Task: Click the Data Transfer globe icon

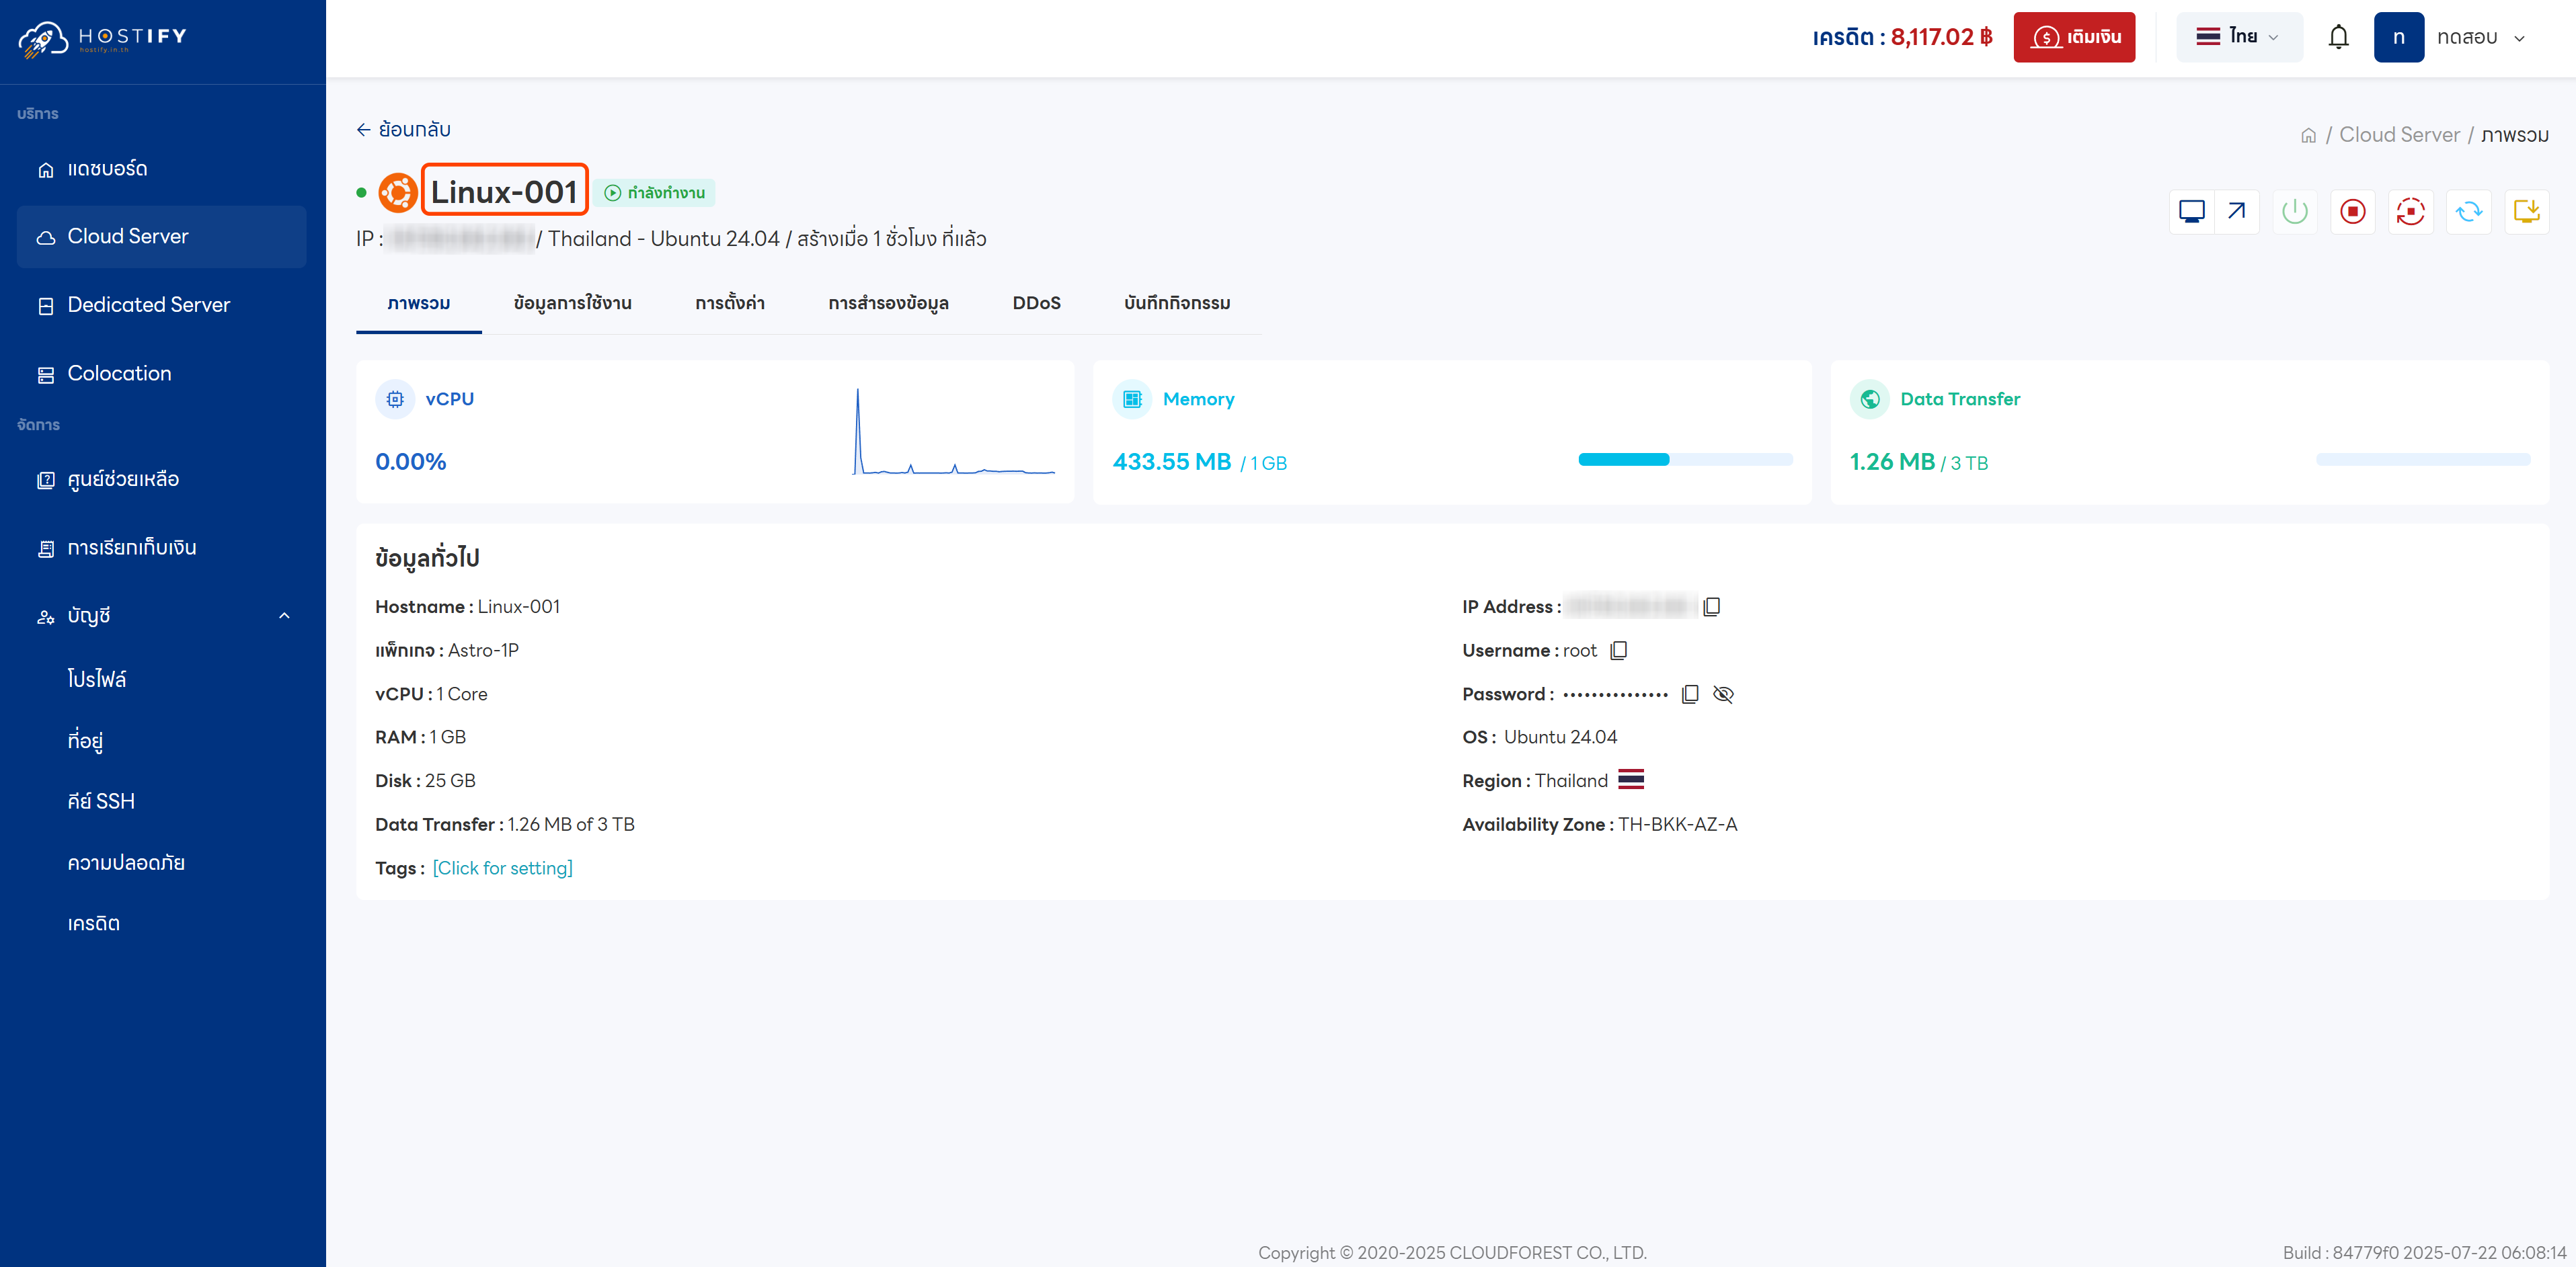Action: click(1869, 399)
